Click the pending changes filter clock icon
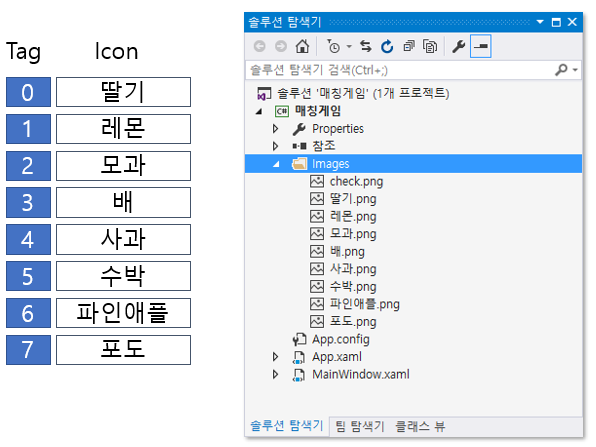 333,46
